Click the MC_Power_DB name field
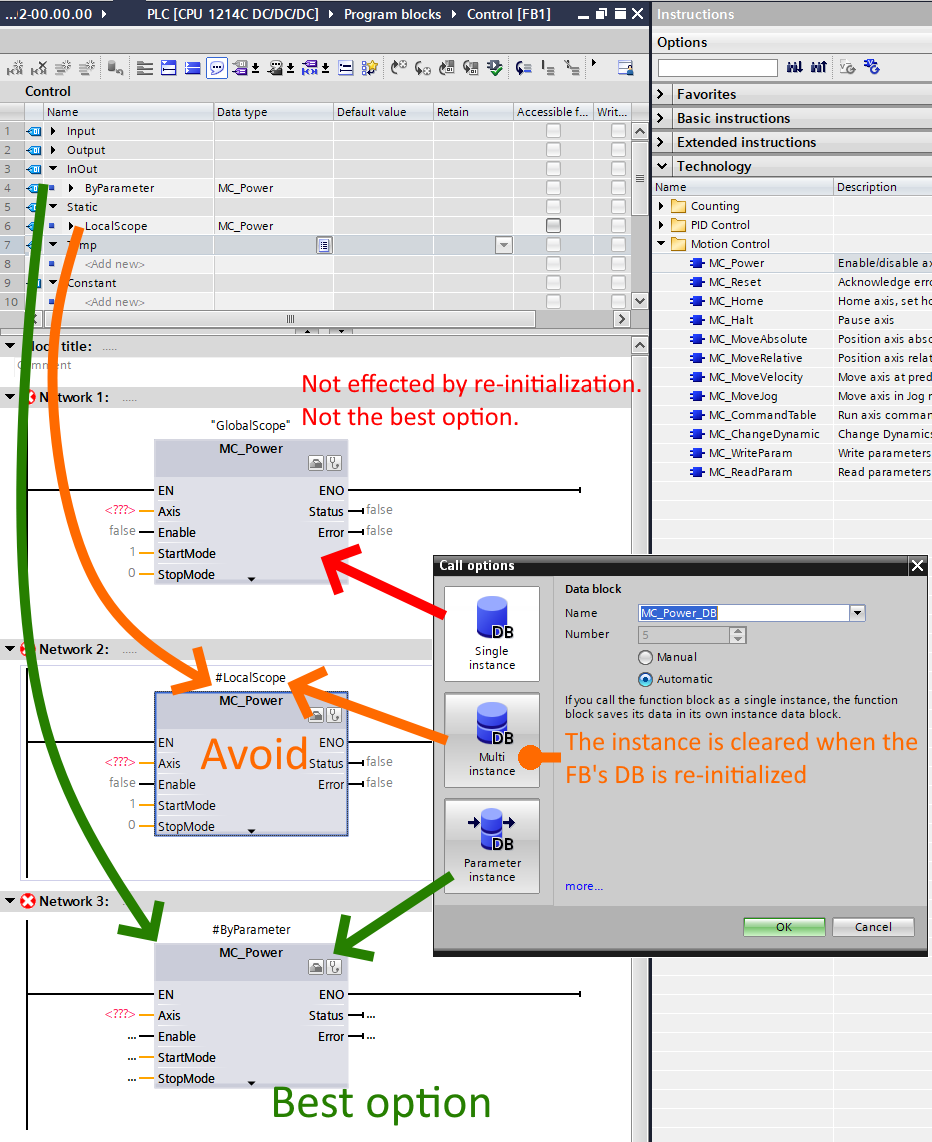Viewport: 932px width, 1142px height. pyautogui.click(x=744, y=613)
